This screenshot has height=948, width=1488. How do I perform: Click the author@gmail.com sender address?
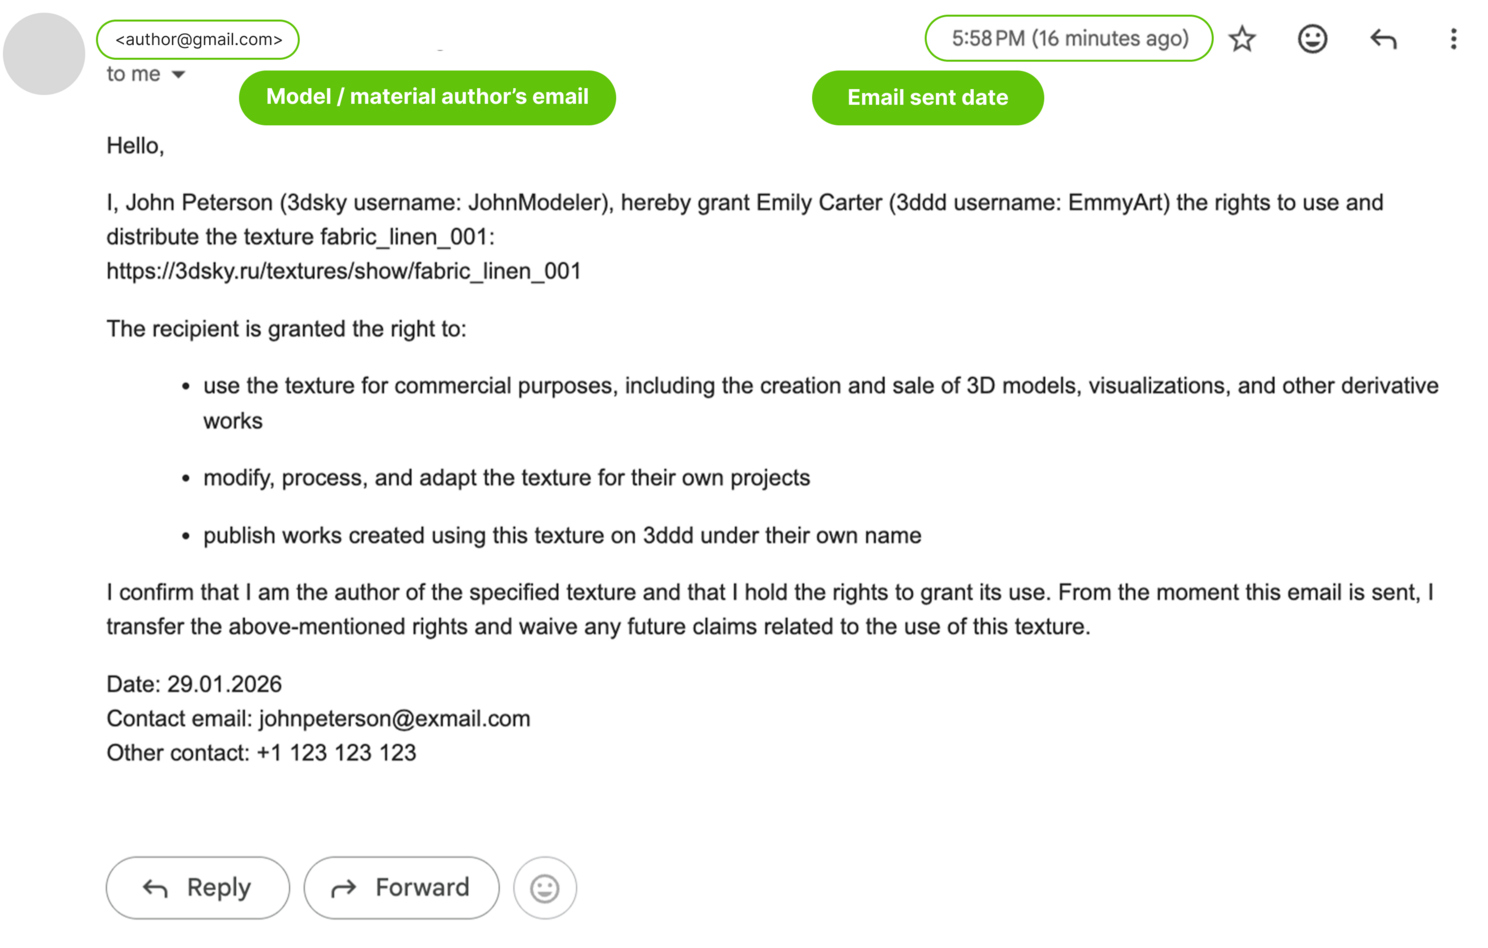click(198, 40)
